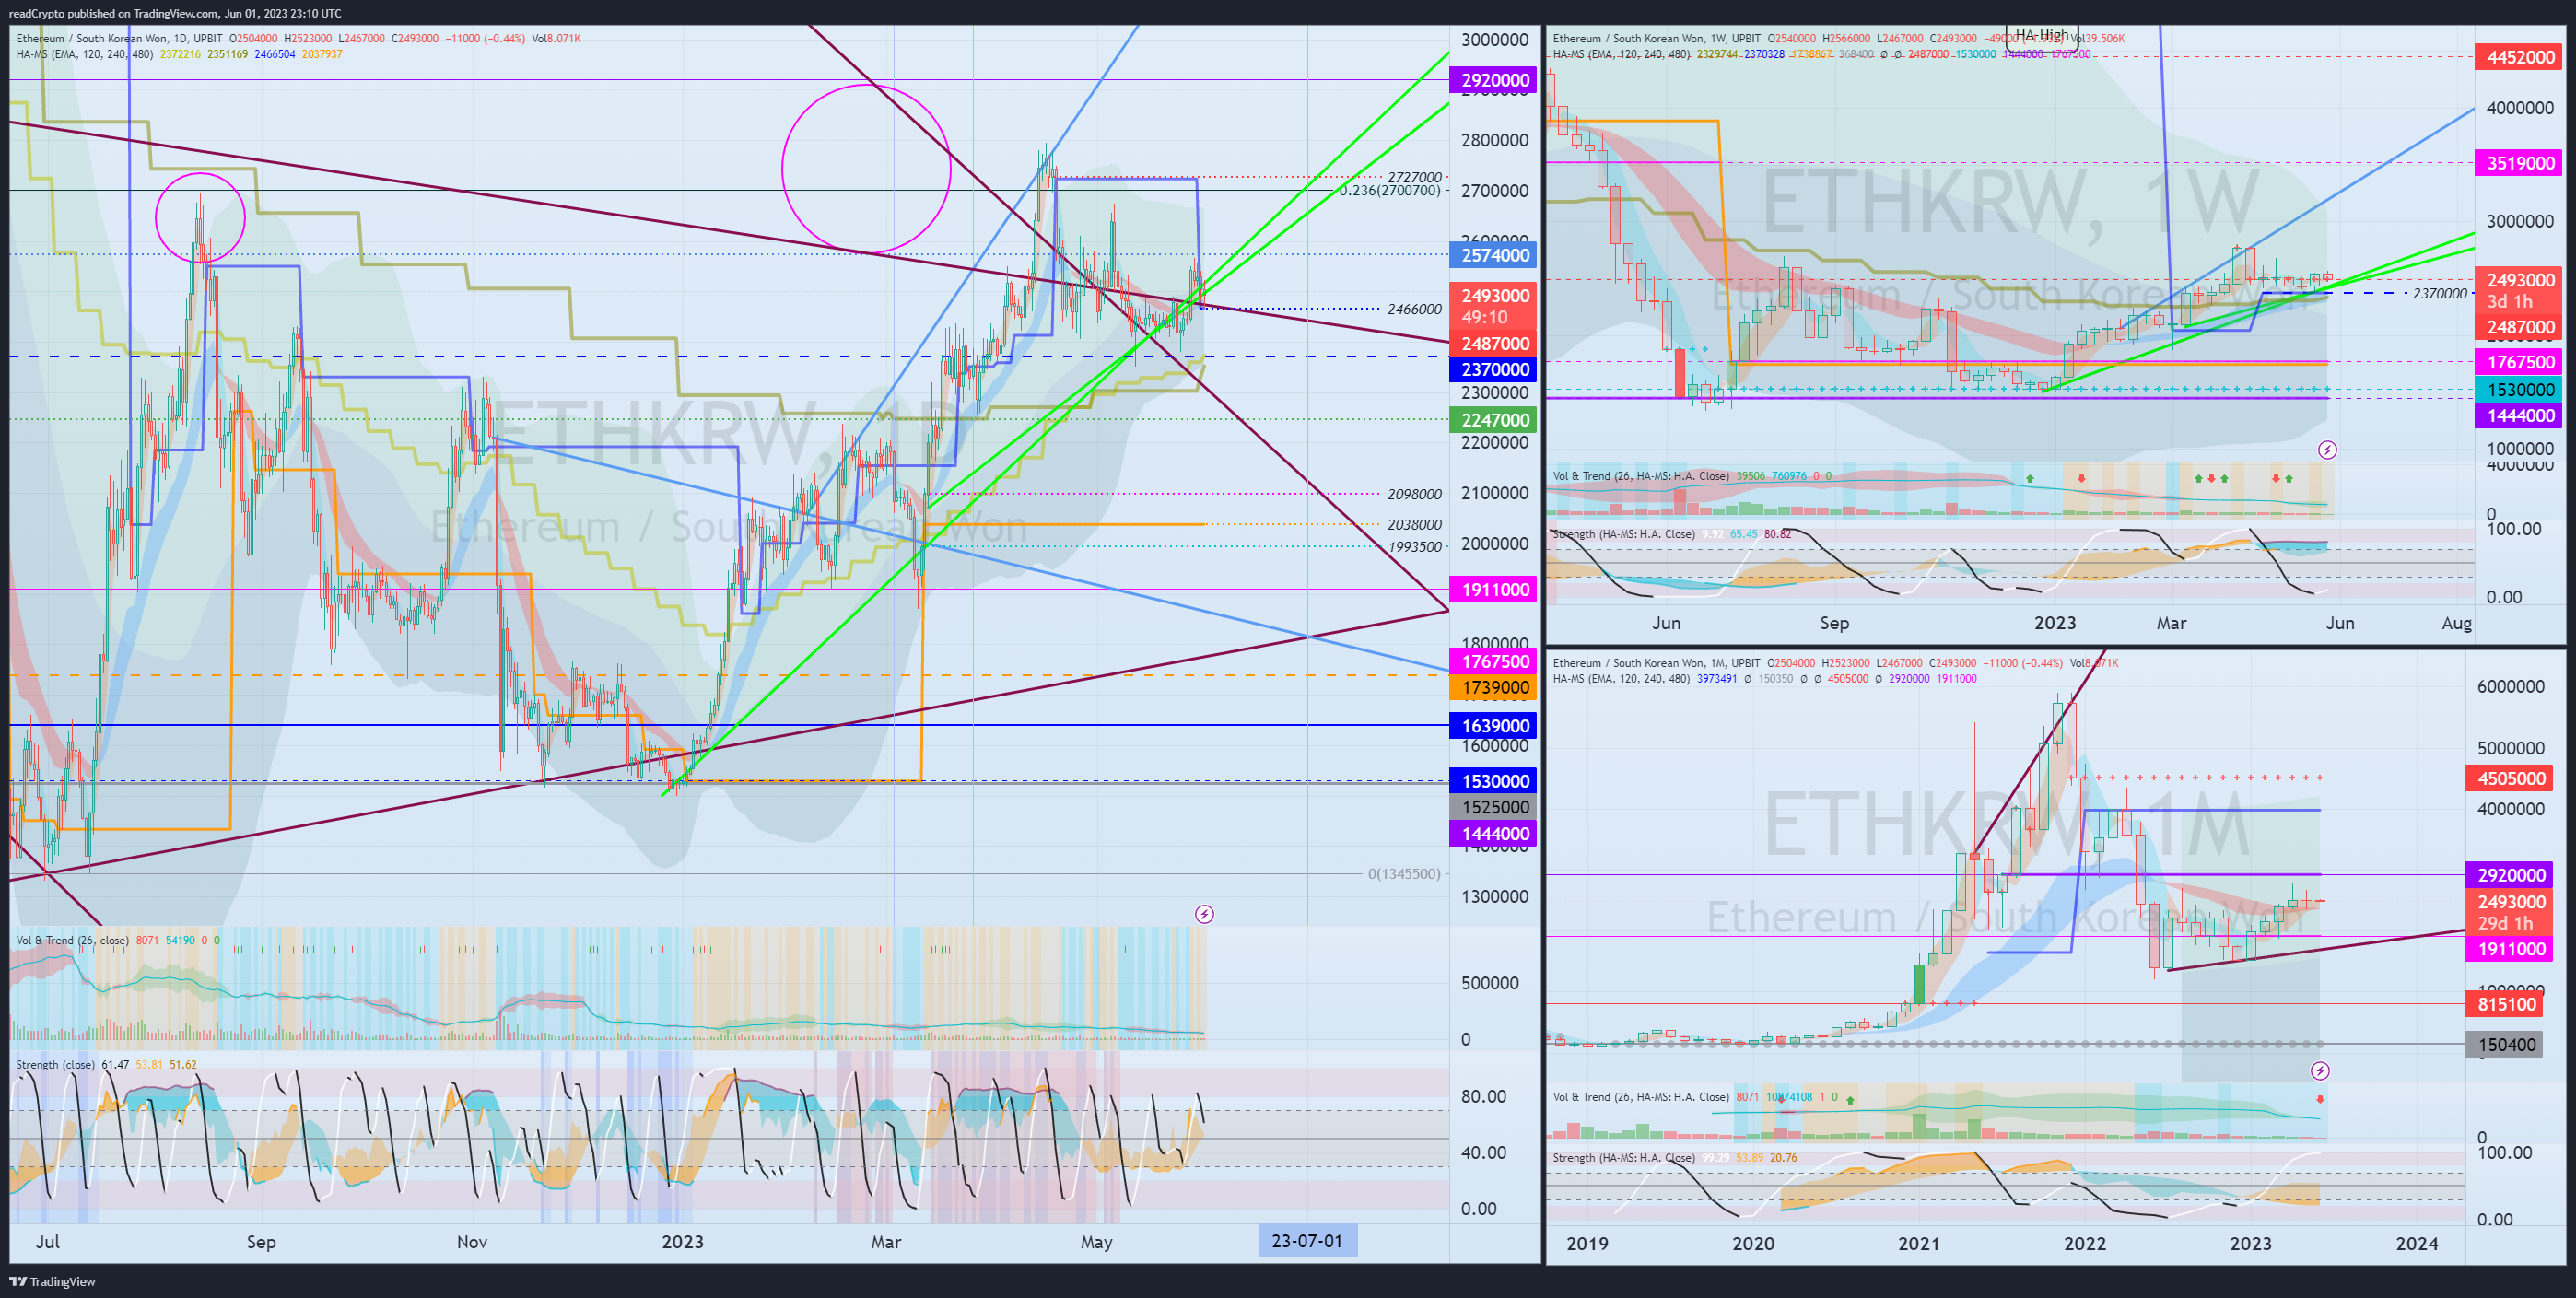Click the cyan 1530000 label on the weekly chart
This screenshot has height=1298, width=2576.
click(x=2519, y=389)
